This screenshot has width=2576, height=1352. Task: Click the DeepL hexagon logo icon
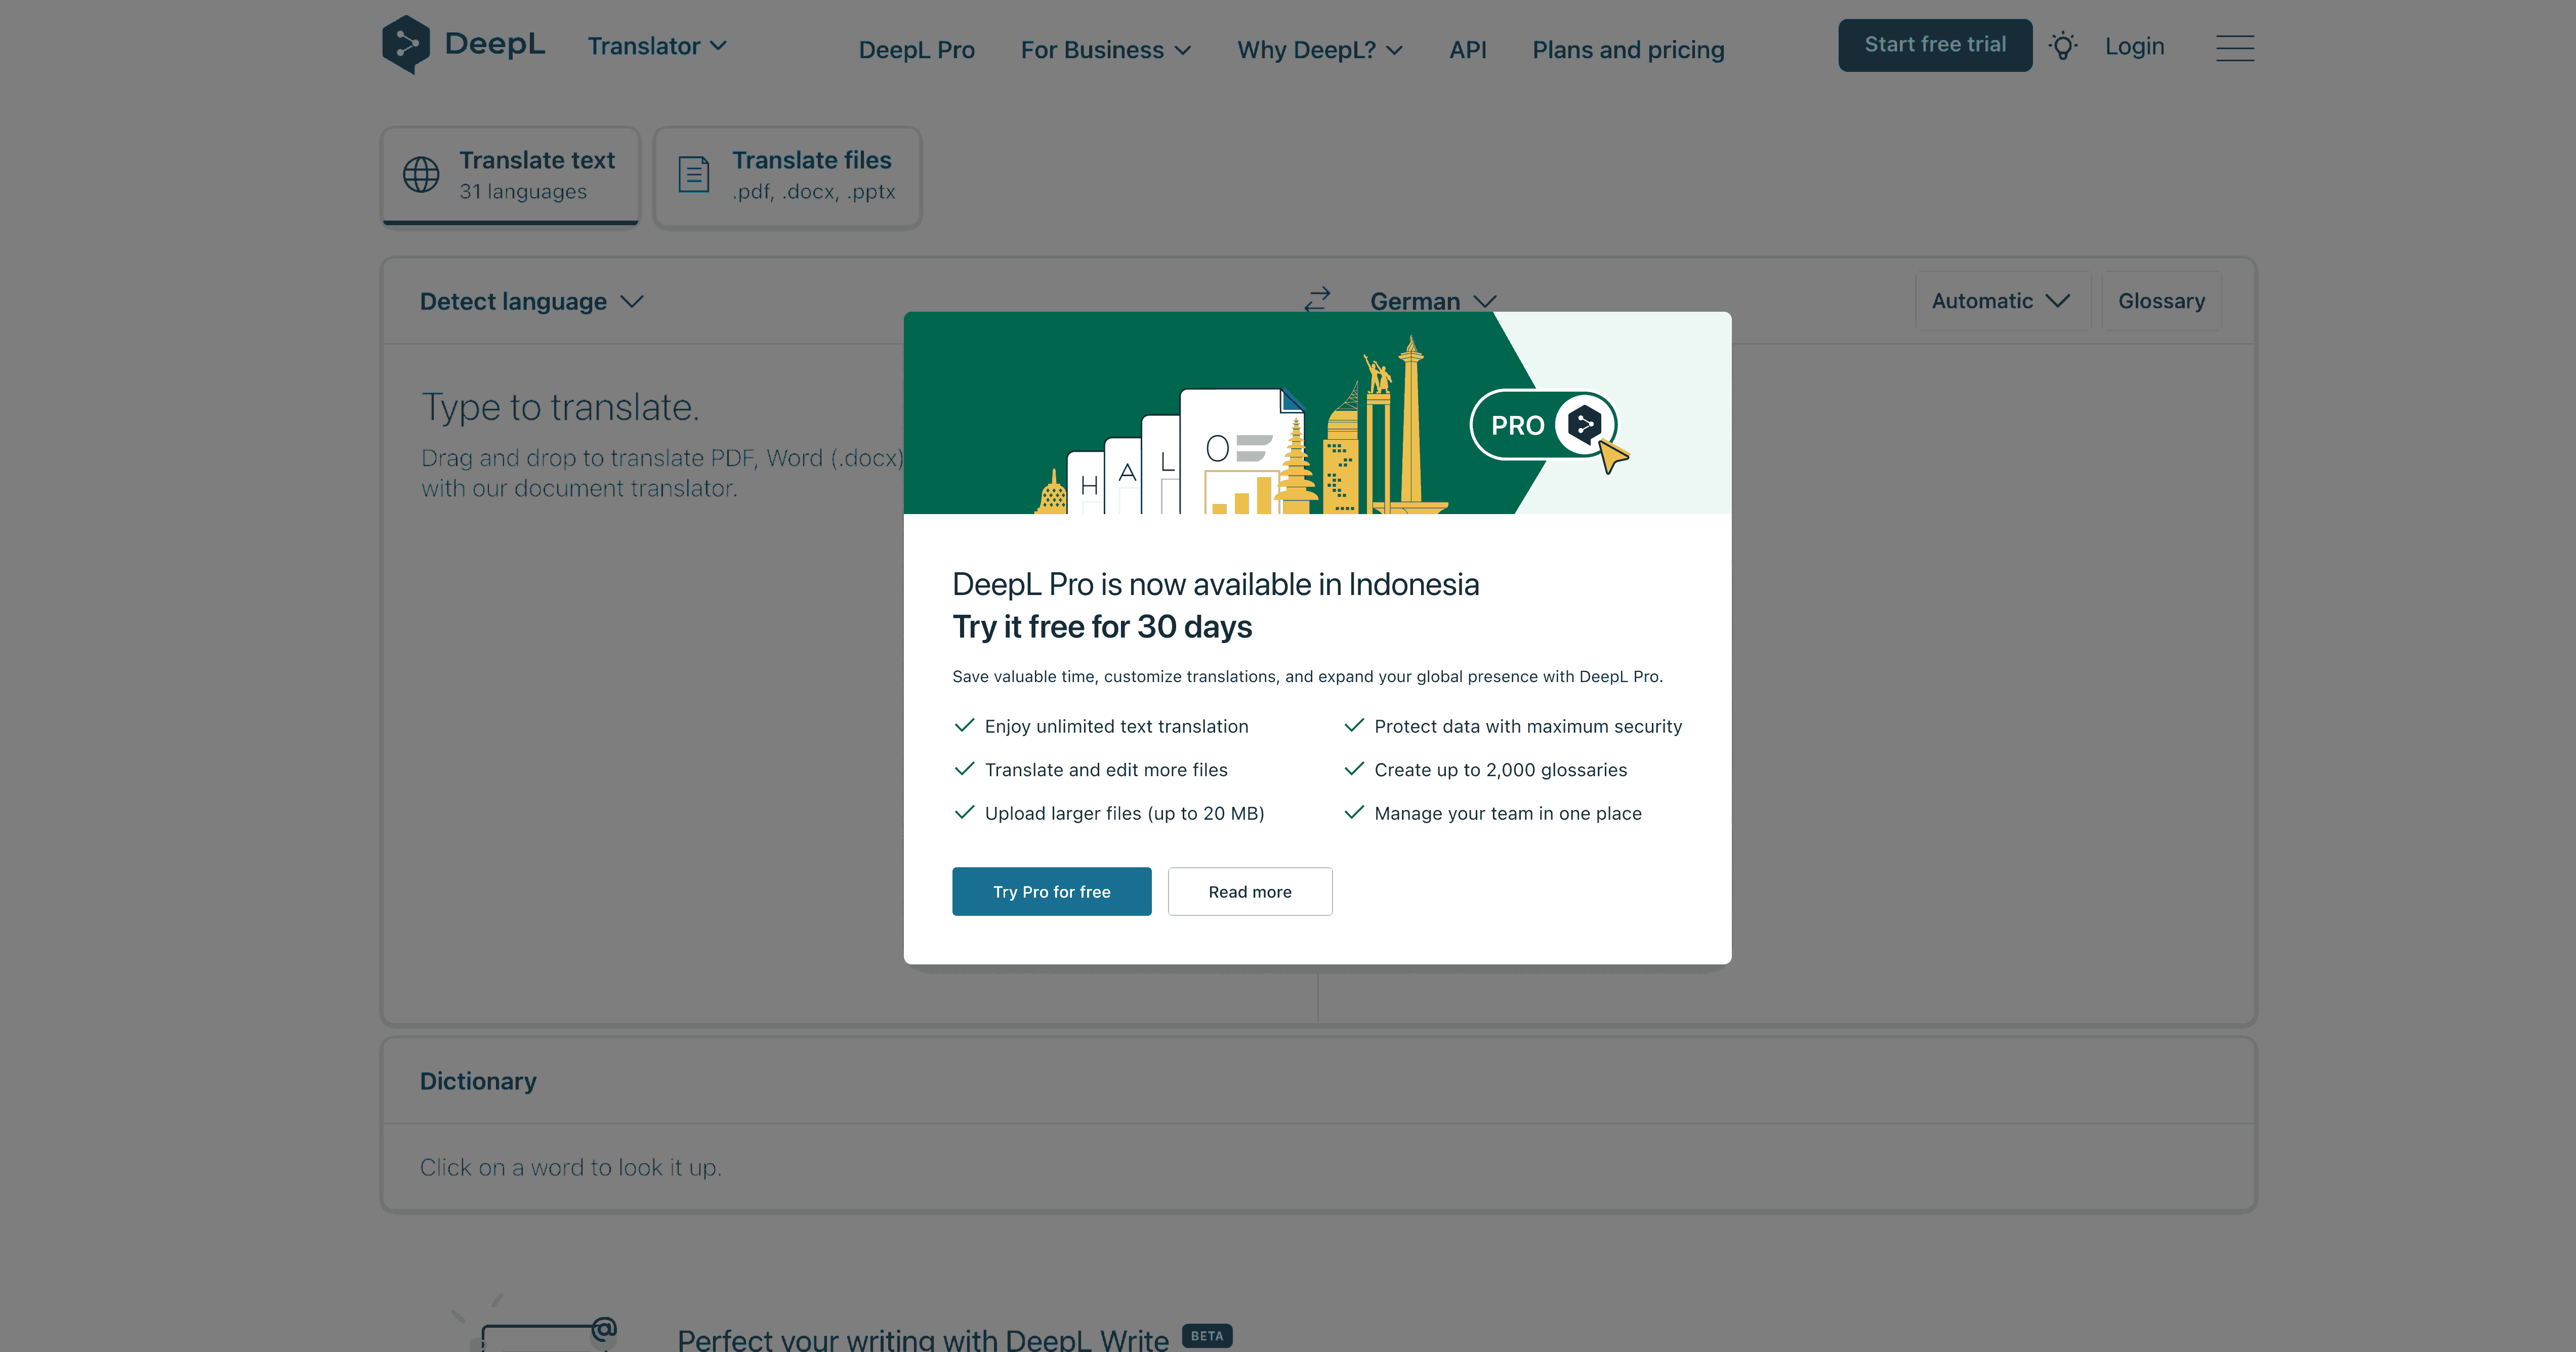406,45
